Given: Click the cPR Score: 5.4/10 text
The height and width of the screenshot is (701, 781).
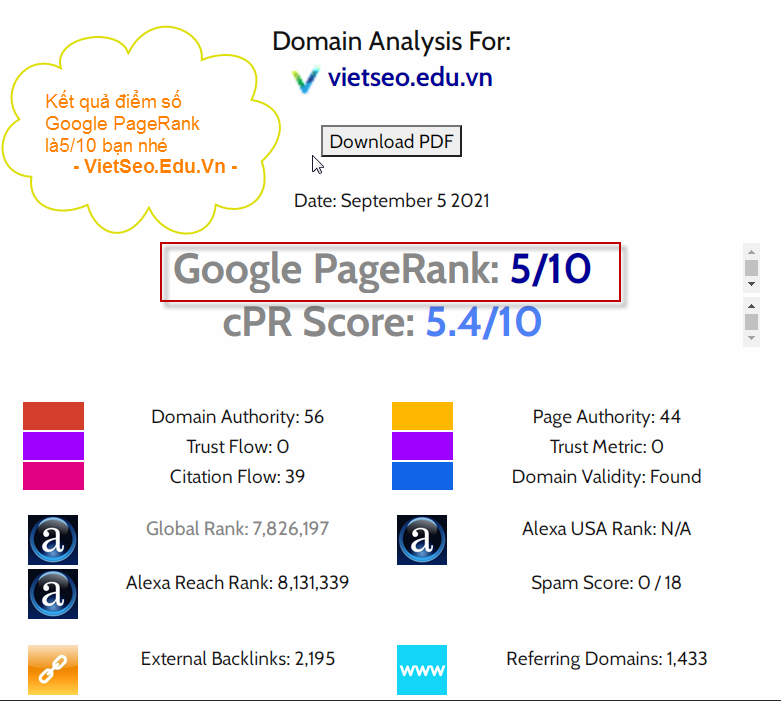Looking at the screenshot, I should (x=382, y=322).
